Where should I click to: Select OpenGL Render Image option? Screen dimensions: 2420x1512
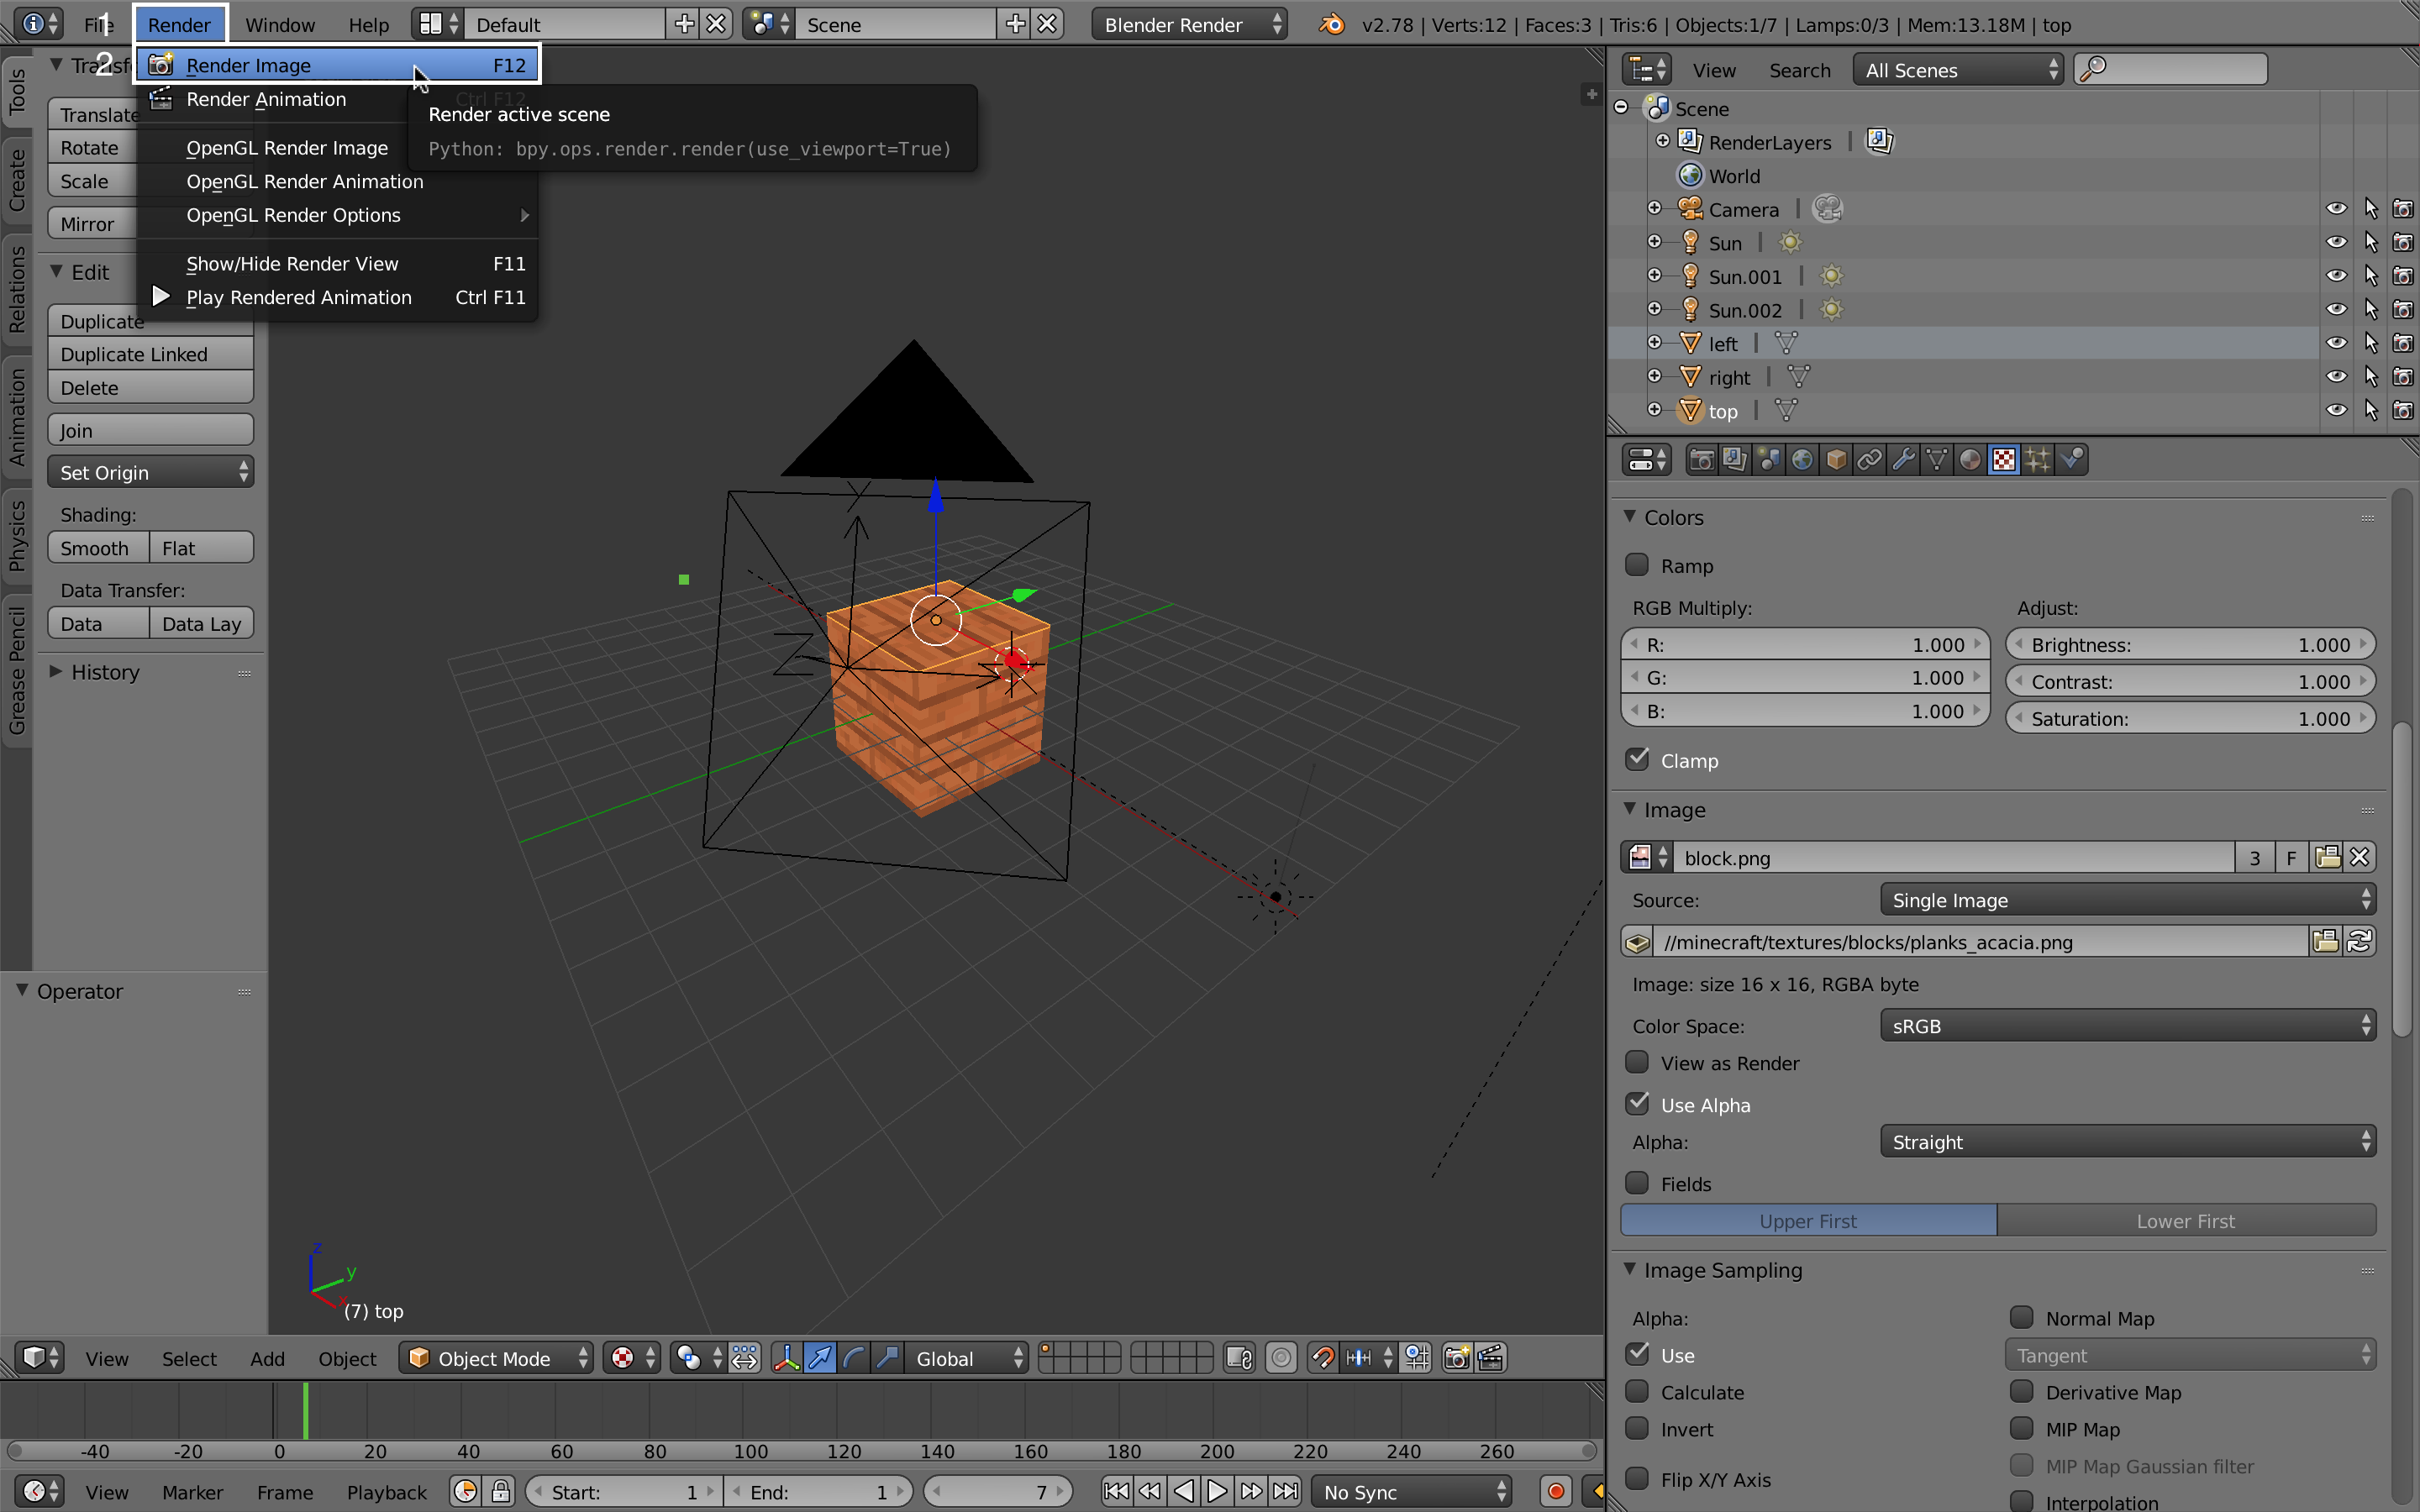click(x=286, y=148)
